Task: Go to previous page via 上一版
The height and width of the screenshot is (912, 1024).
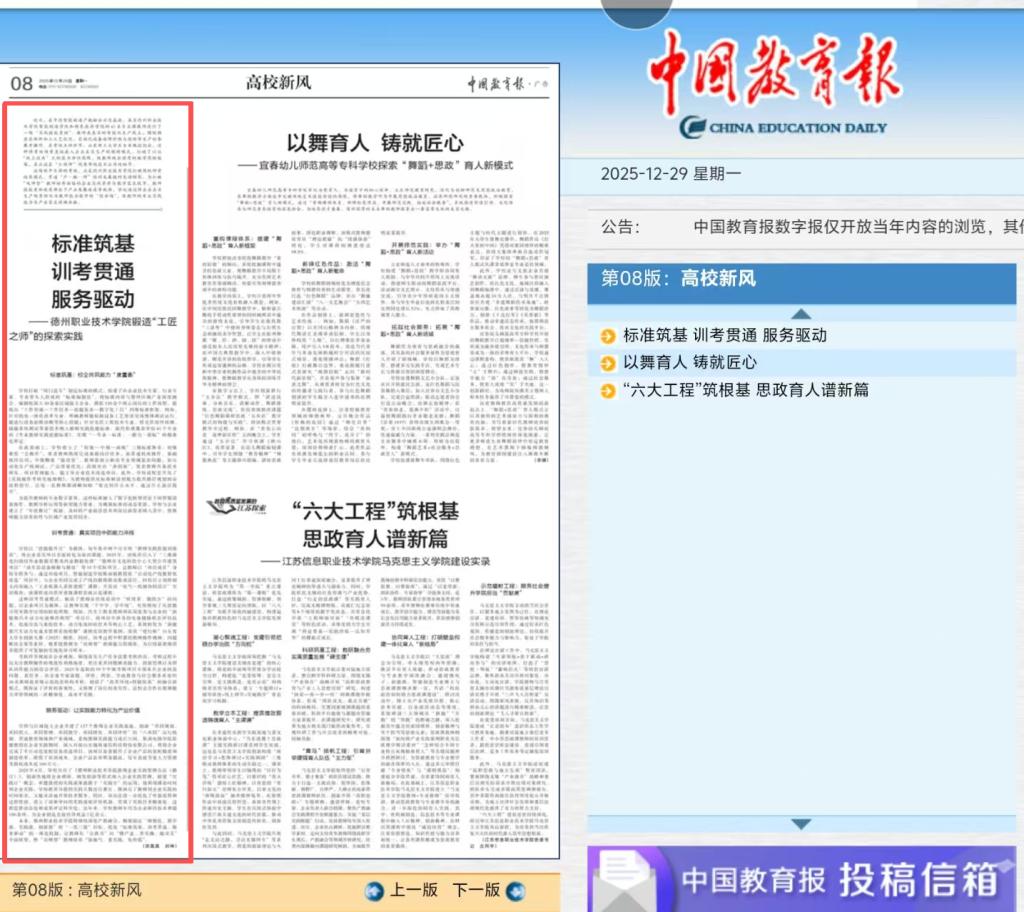Action: 413,889
